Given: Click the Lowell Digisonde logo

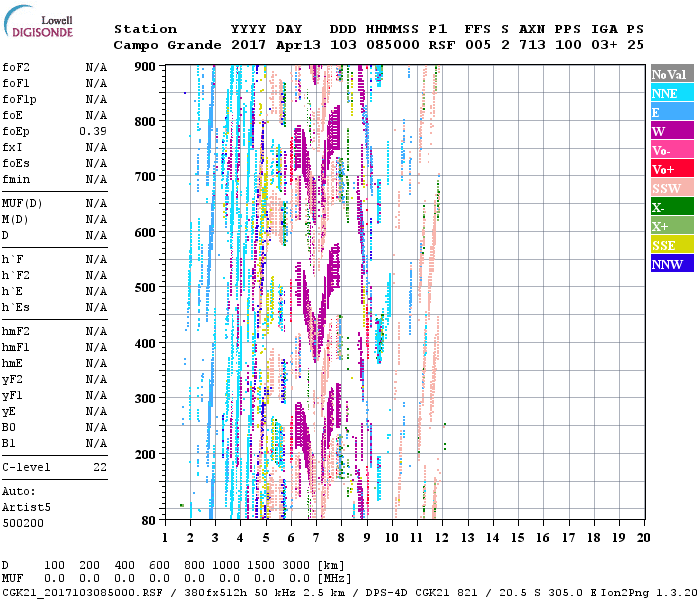Looking at the screenshot, I should pos(38,21).
